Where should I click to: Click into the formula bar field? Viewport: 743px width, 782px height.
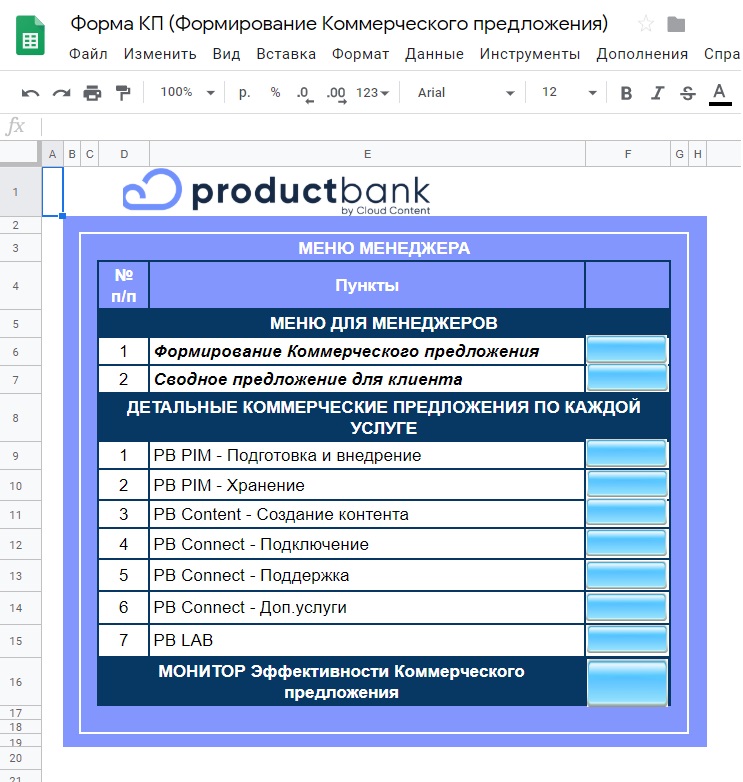pyautogui.click(x=391, y=127)
